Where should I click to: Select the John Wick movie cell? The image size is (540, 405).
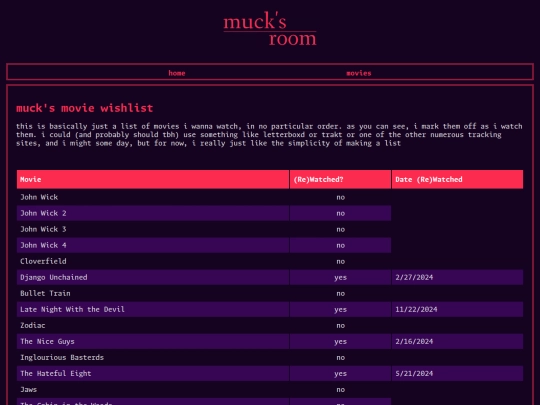[x=153, y=197]
